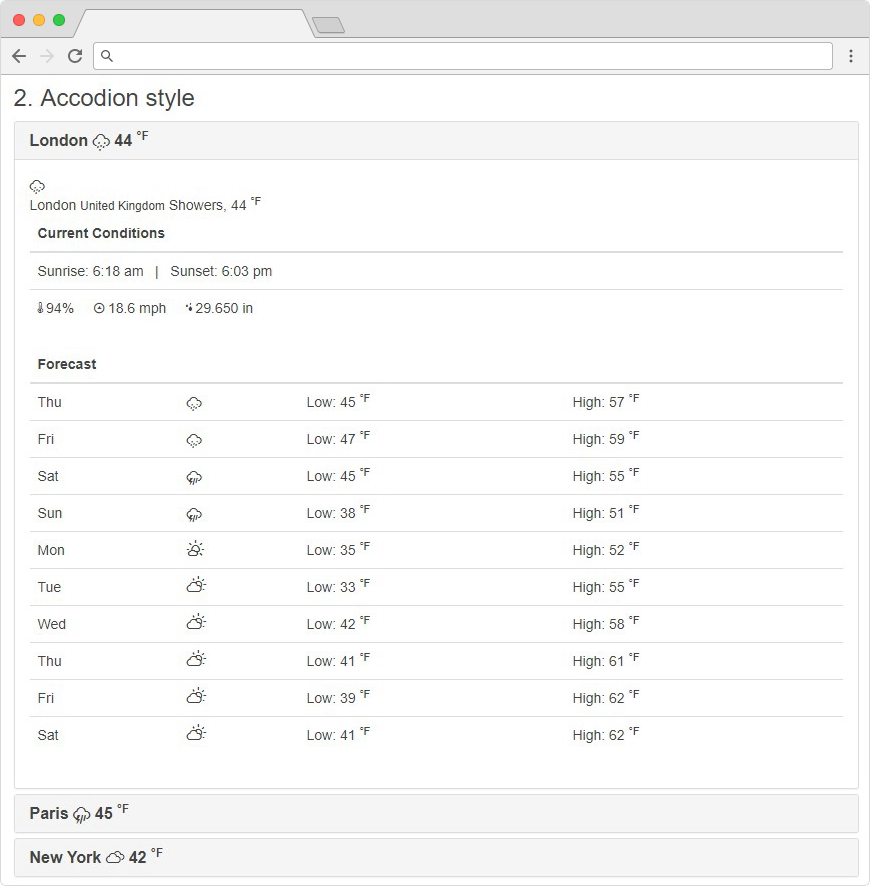This screenshot has height=886, width=870.
Task: Click the rain icon in the Sun row
Action: click(194, 514)
